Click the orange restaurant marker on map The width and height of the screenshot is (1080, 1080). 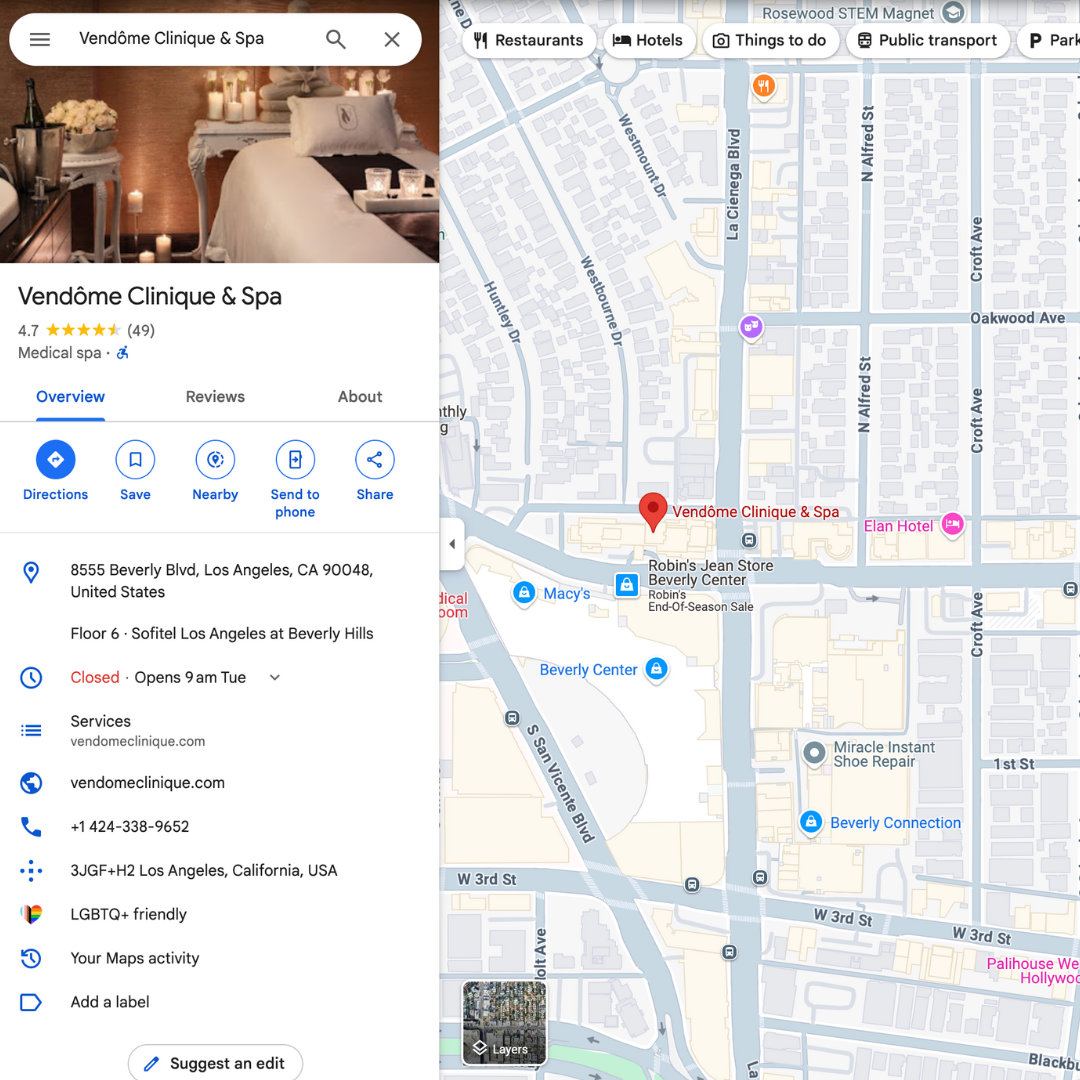763,87
